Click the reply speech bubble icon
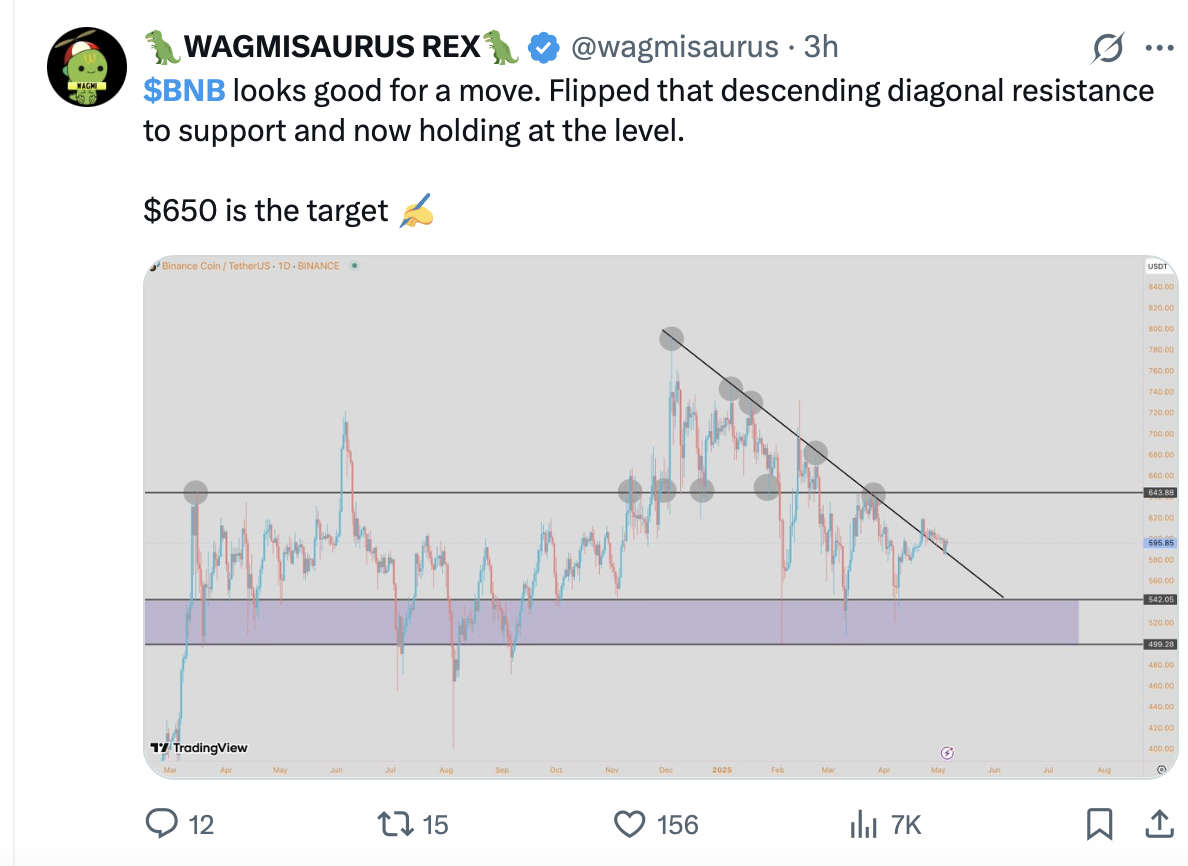 (x=161, y=824)
